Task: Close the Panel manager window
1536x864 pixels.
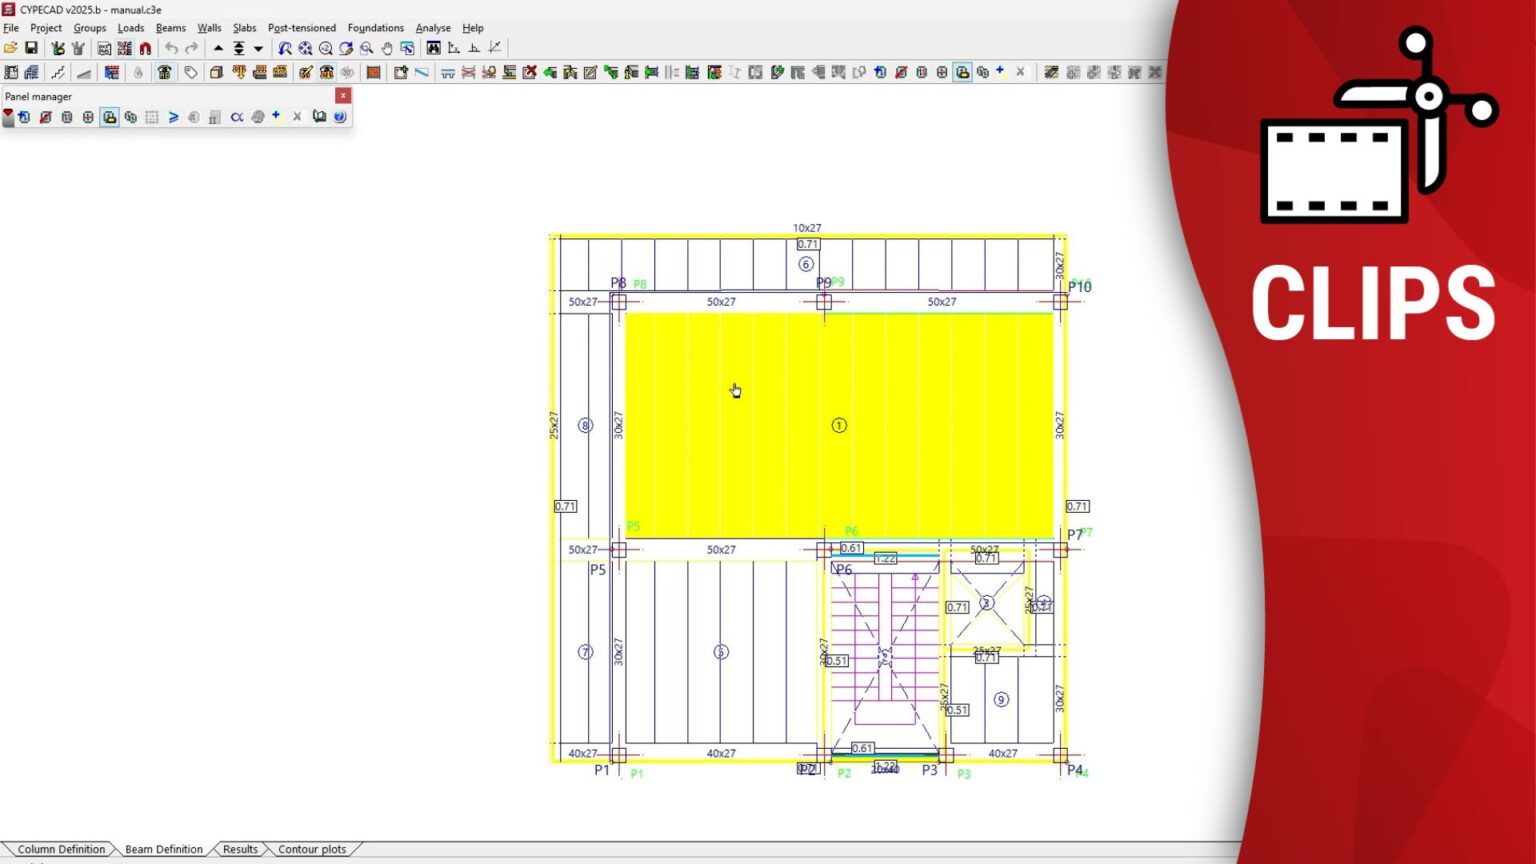Action: 343,96
